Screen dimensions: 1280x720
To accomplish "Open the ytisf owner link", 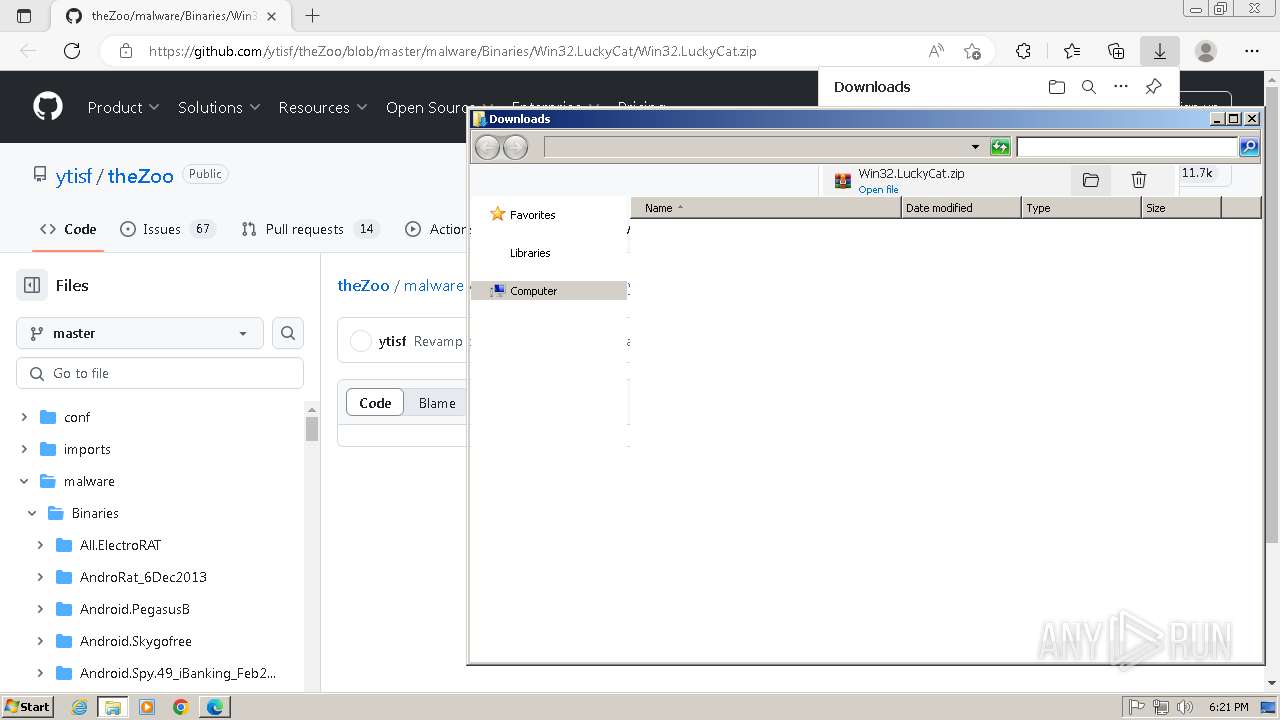I will [74, 176].
